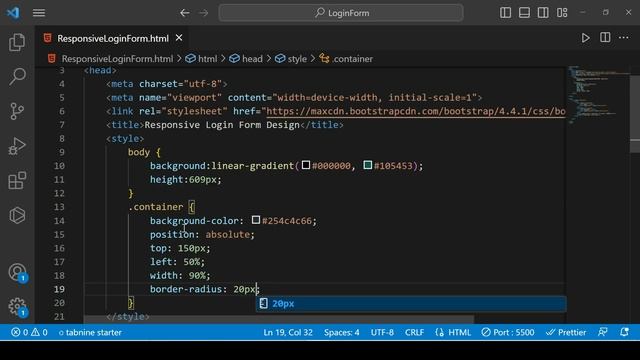Click the 'Responsive Login Form Design' title text
Viewport: 640px width, 360px height.
tap(222, 125)
